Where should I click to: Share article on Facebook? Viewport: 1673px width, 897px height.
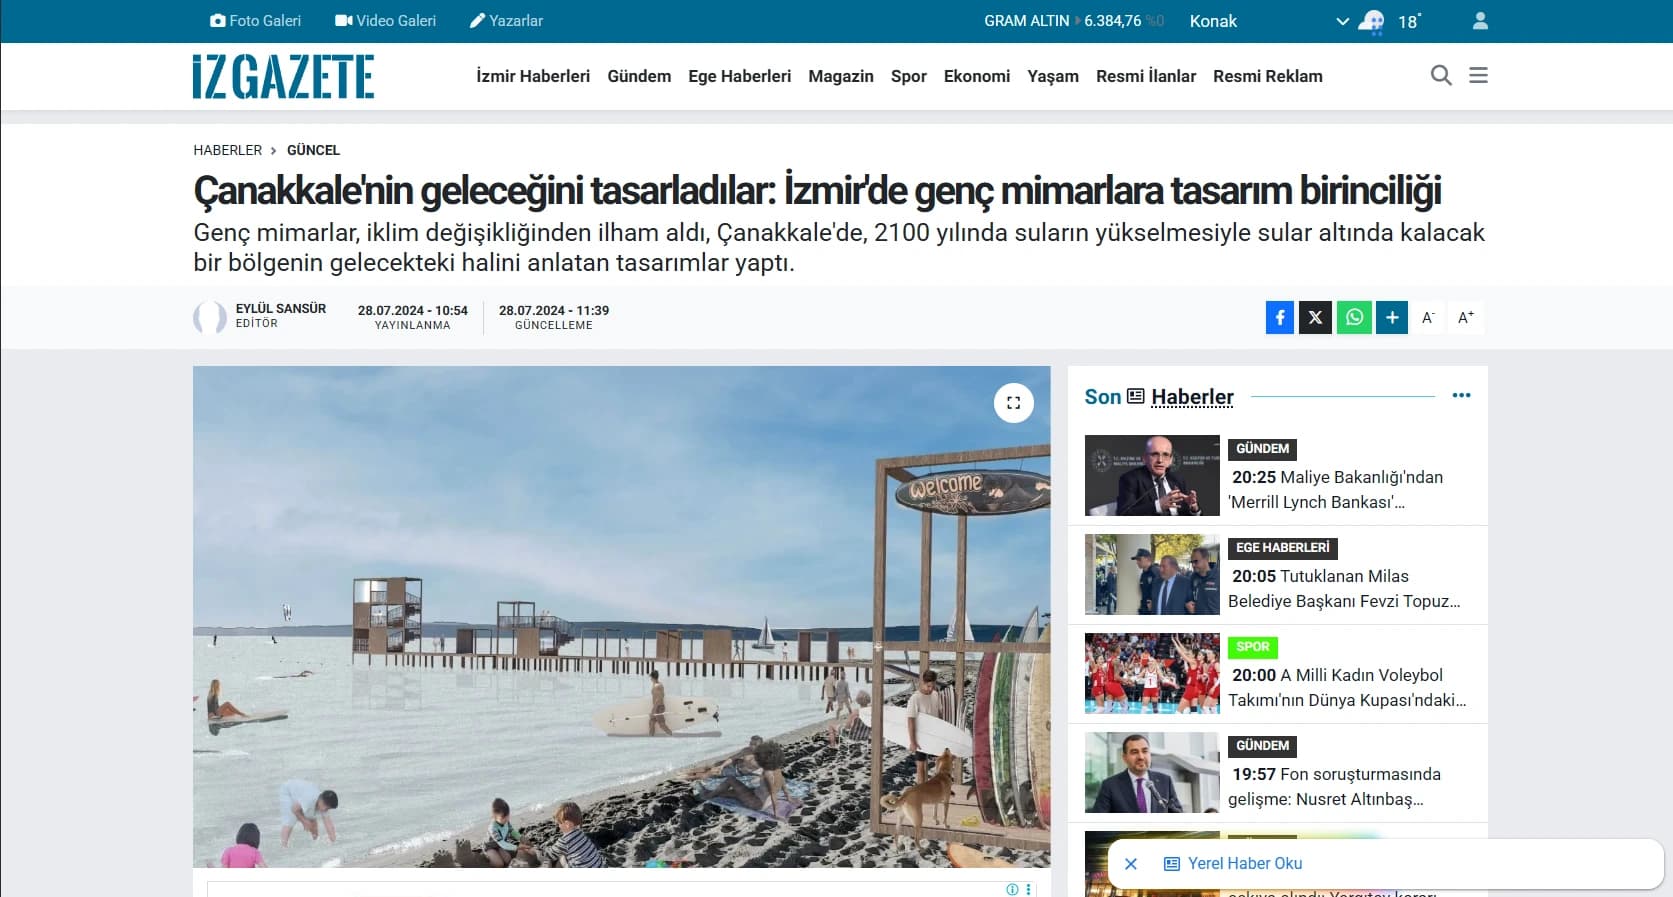pyautogui.click(x=1280, y=317)
